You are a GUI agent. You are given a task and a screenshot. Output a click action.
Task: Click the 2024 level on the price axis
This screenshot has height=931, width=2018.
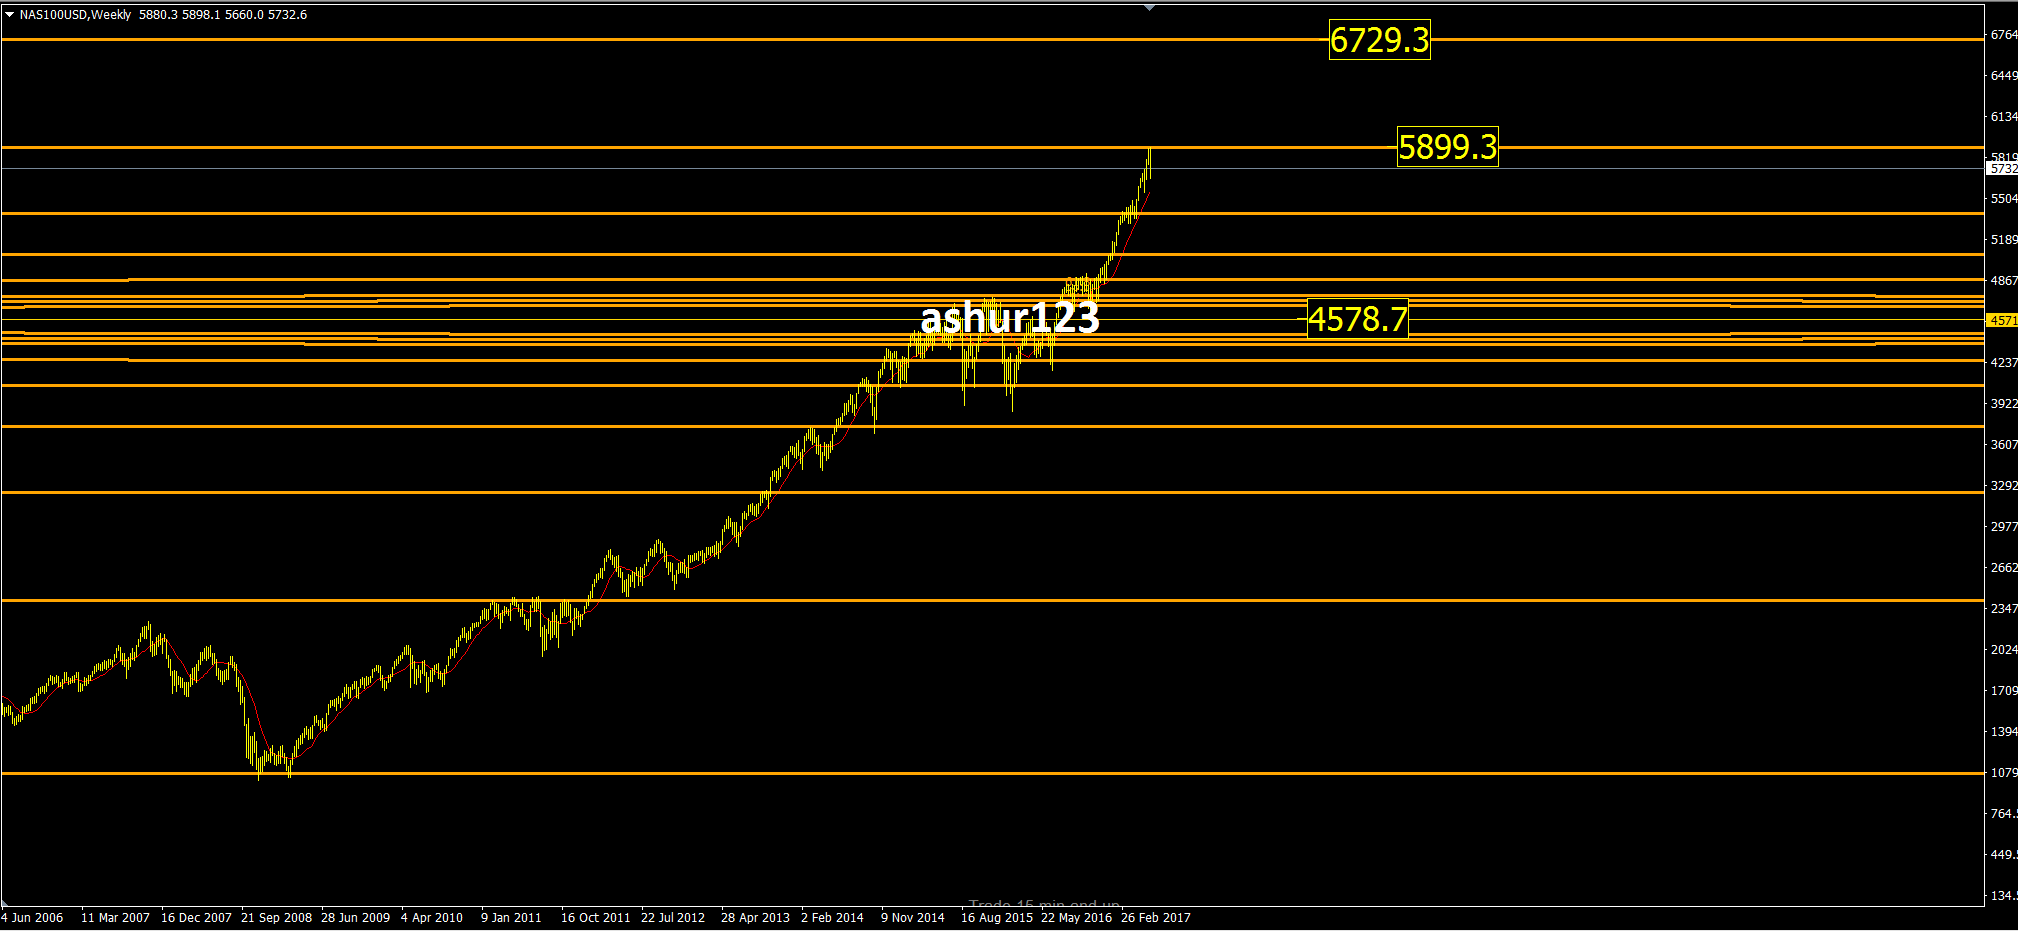point(2004,650)
